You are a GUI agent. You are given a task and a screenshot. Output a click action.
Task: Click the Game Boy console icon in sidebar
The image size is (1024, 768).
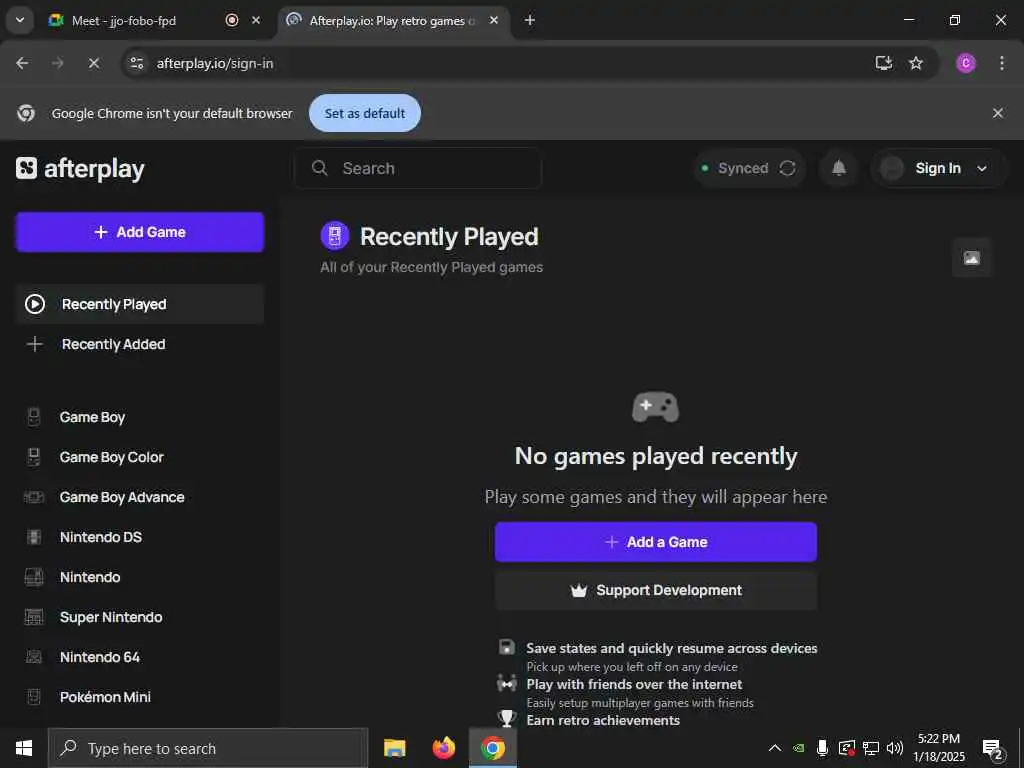tap(34, 417)
